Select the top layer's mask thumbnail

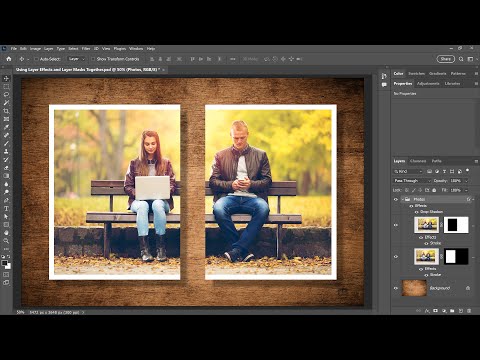pyautogui.click(x=456, y=225)
